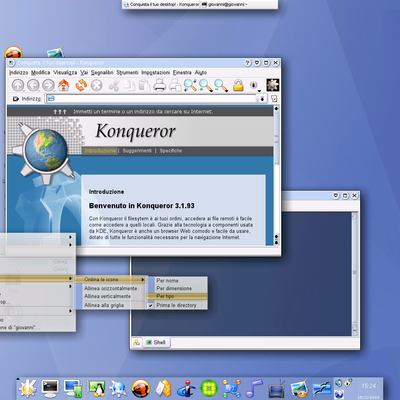Go forward with the Forward arrow

(48, 85)
